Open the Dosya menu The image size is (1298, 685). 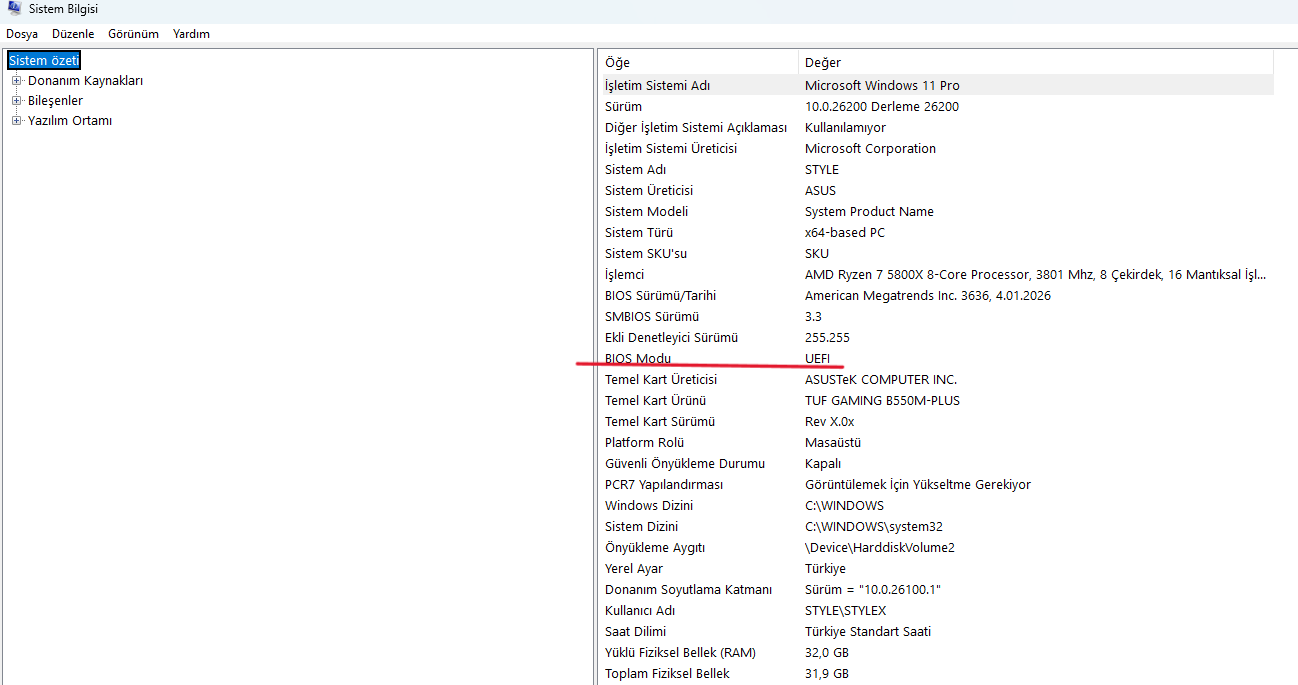point(22,34)
